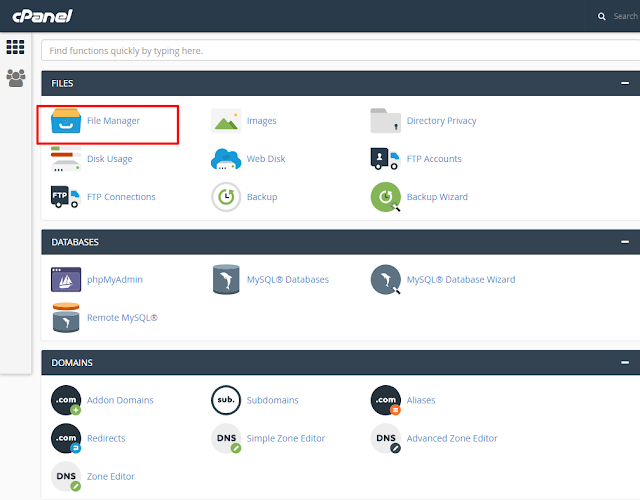
Task: Click the Images icon
Action: click(x=226, y=121)
